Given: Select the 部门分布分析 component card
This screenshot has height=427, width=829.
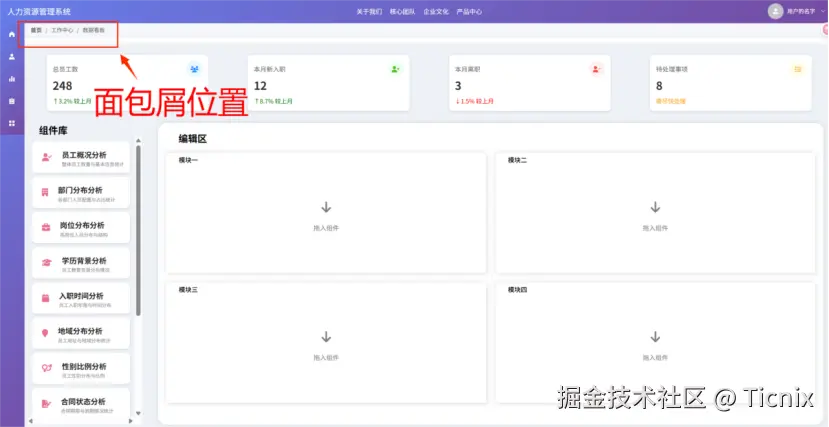Looking at the screenshot, I should tap(81, 192).
